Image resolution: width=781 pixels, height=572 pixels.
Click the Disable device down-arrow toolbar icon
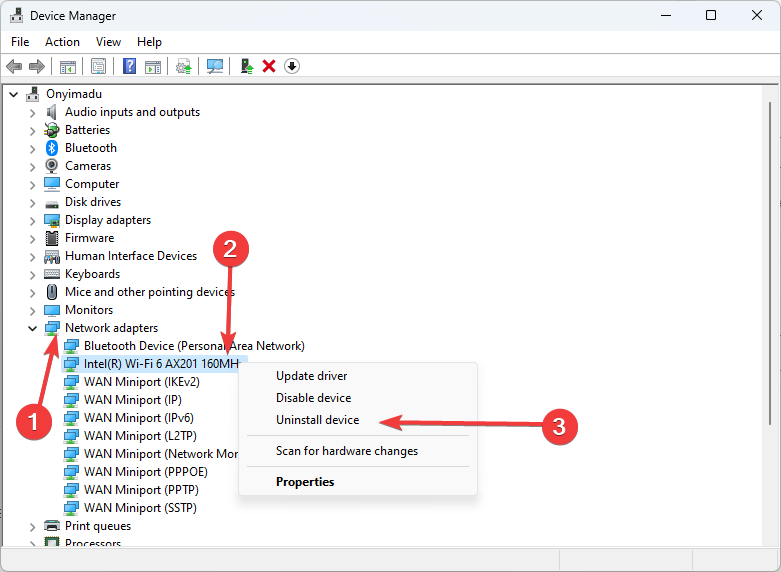tap(292, 66)
